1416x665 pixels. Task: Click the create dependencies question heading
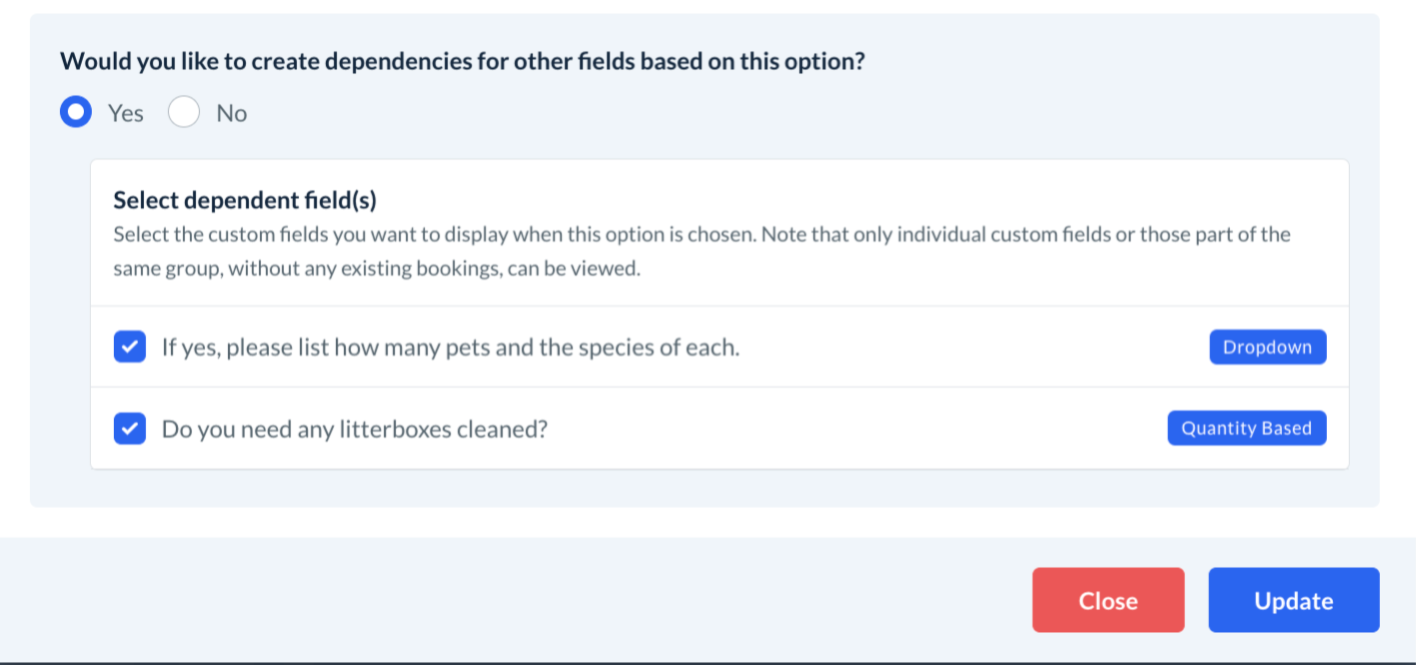[x=462, y=61]
